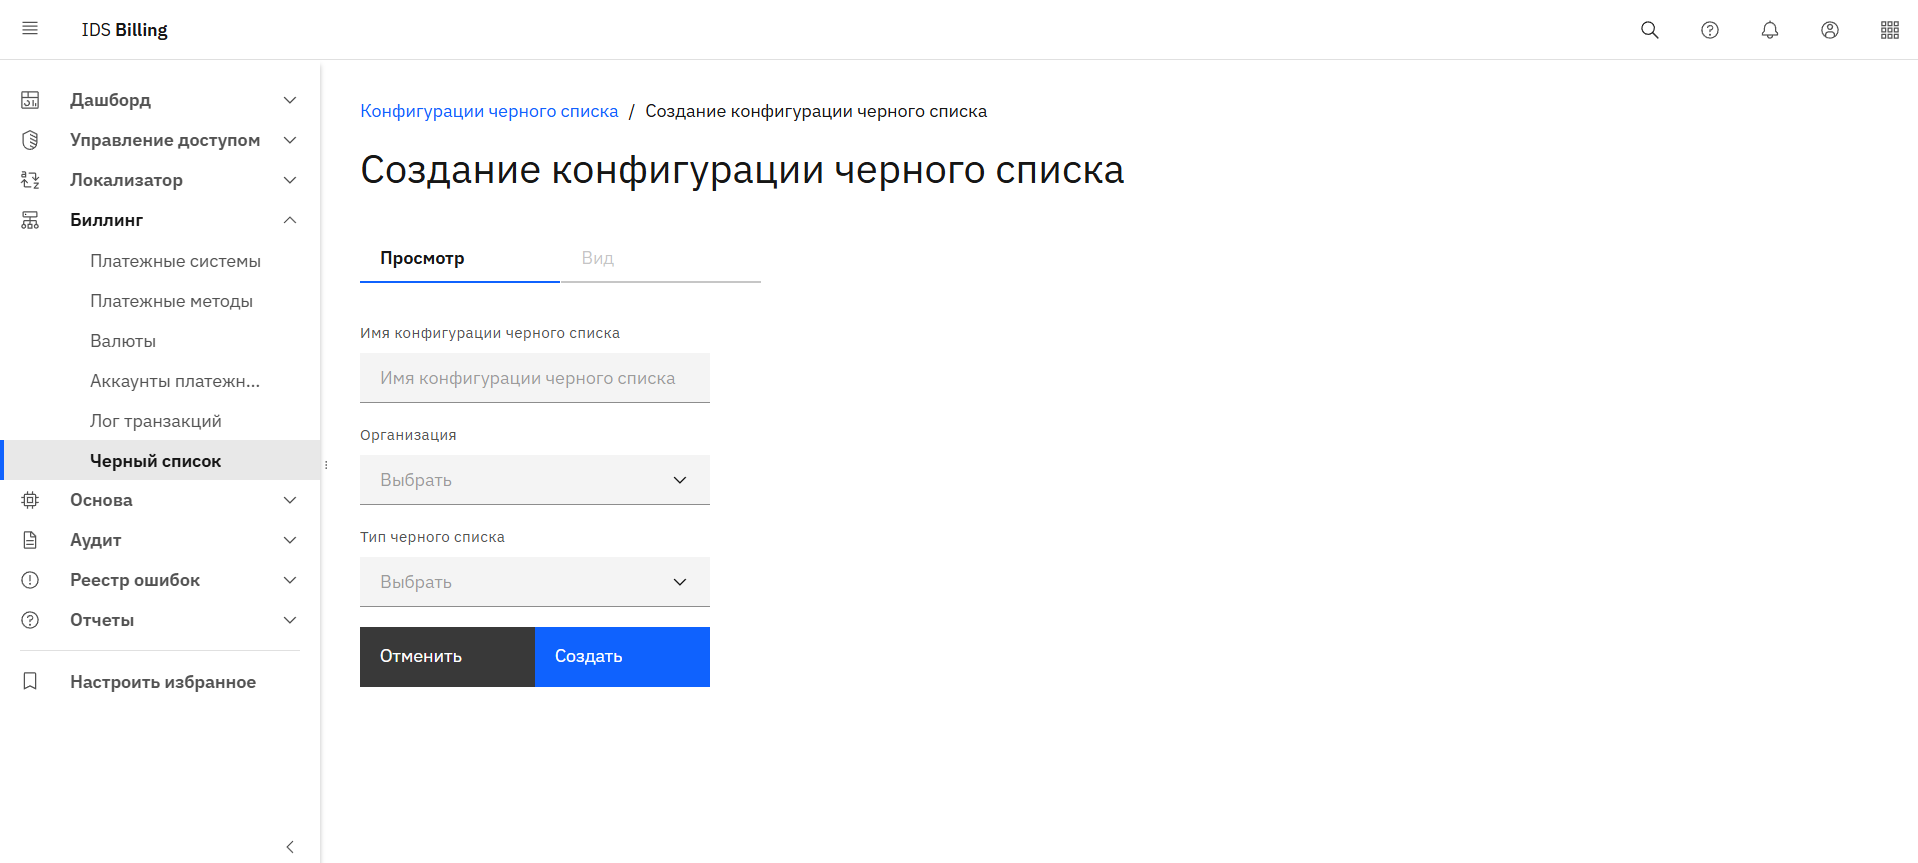The width and height of the screenshot is (1918, 863).
Task: Select Лог транзакций in the sidebar
Action: point(156,421)
